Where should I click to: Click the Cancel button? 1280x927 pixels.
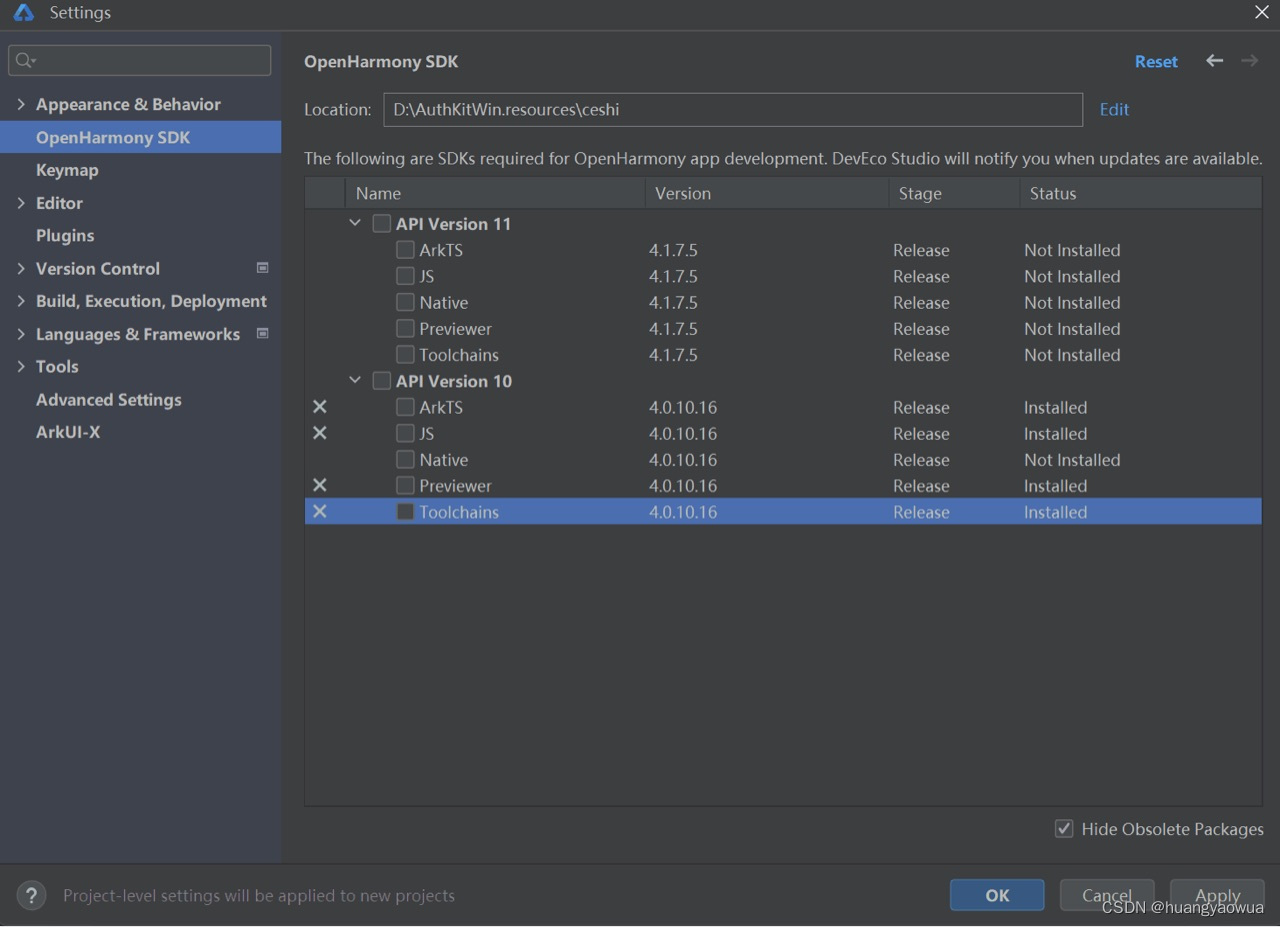[1107, 895]
